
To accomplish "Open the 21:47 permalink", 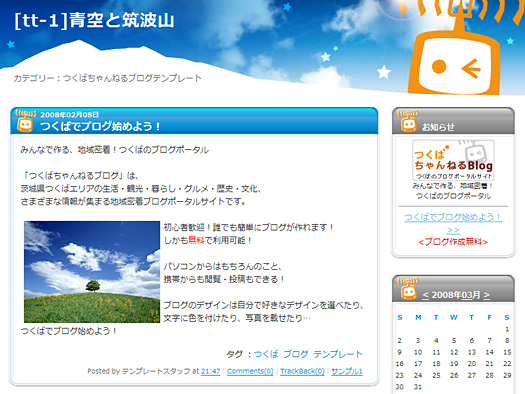I will pyautogui.click(x=211, y=371).
